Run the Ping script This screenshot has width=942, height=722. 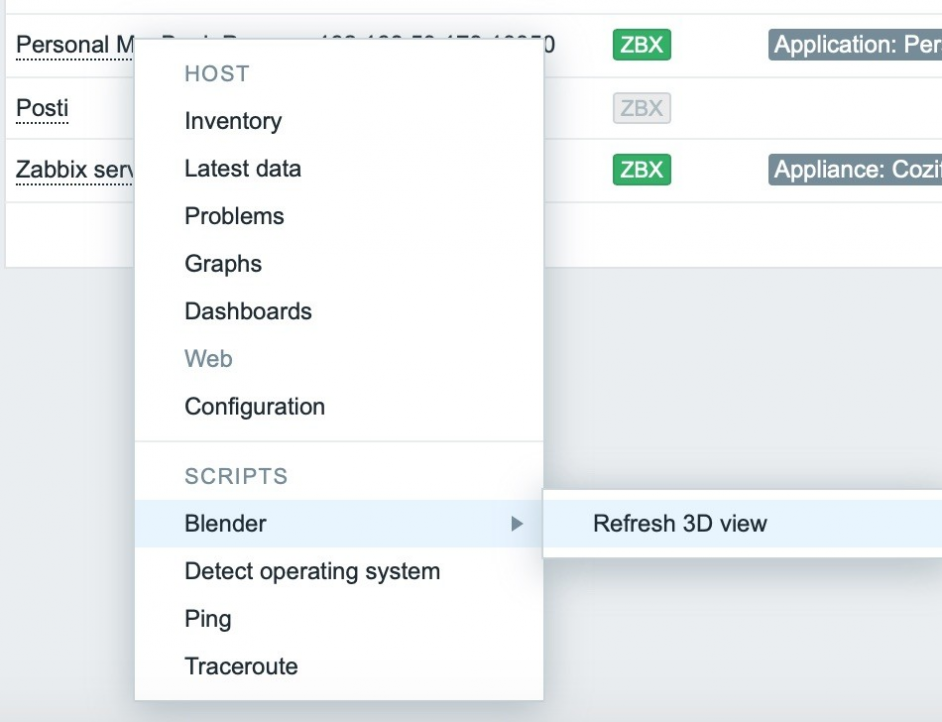pyautogui.click(x=208, y=619)
